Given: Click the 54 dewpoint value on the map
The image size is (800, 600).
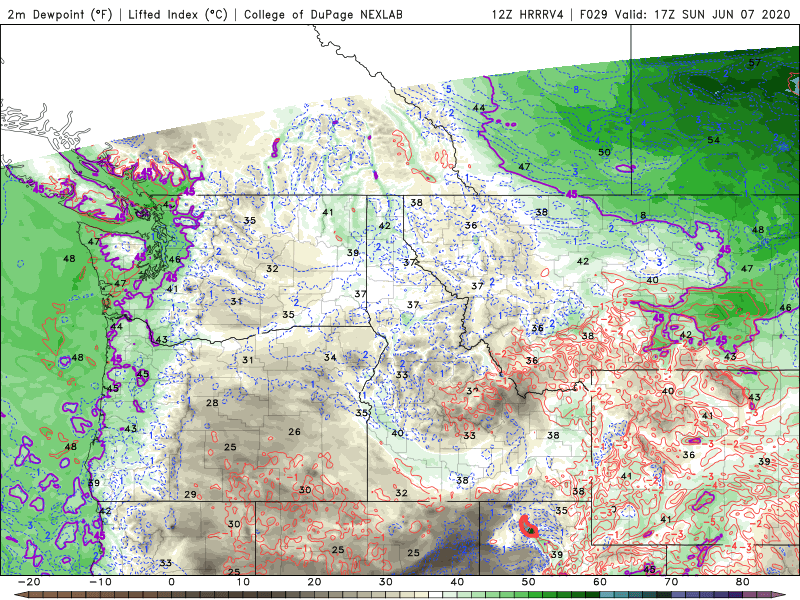Looking at the screenshot, I should [x=713, y=140].
